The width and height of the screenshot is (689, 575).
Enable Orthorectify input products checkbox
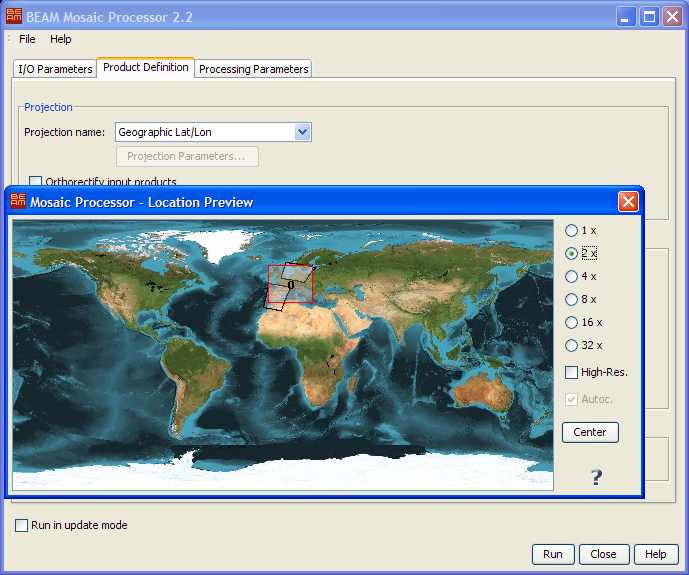pos(36,182)
